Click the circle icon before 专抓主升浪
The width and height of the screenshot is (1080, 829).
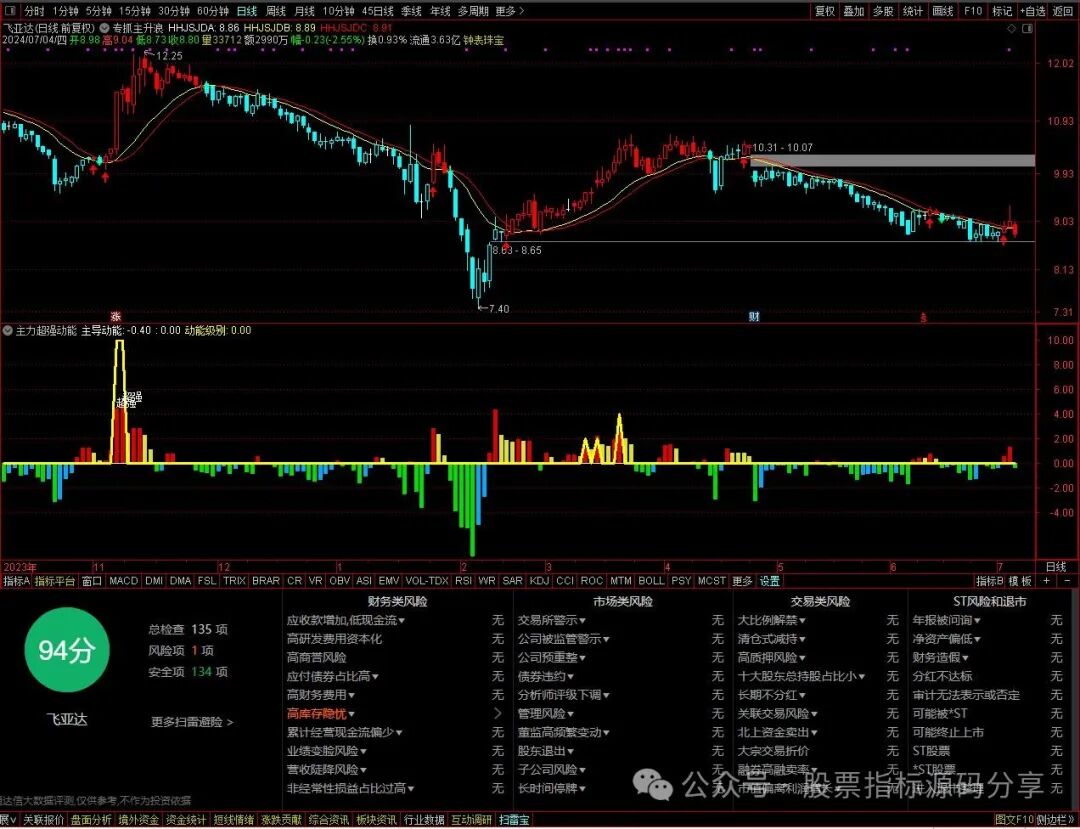[105, 28]
